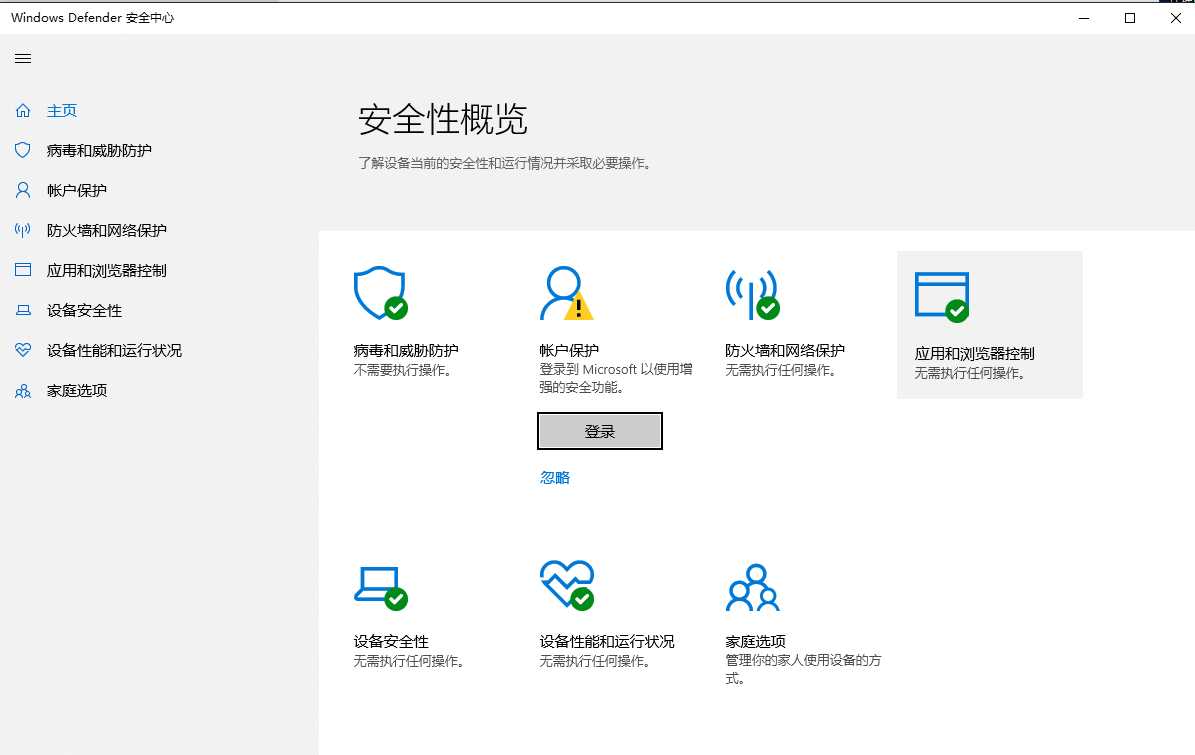Viewport: 1195px width, 755px height.
Task: Select 主页 in the sidebar
Action: tap(62, 110)
